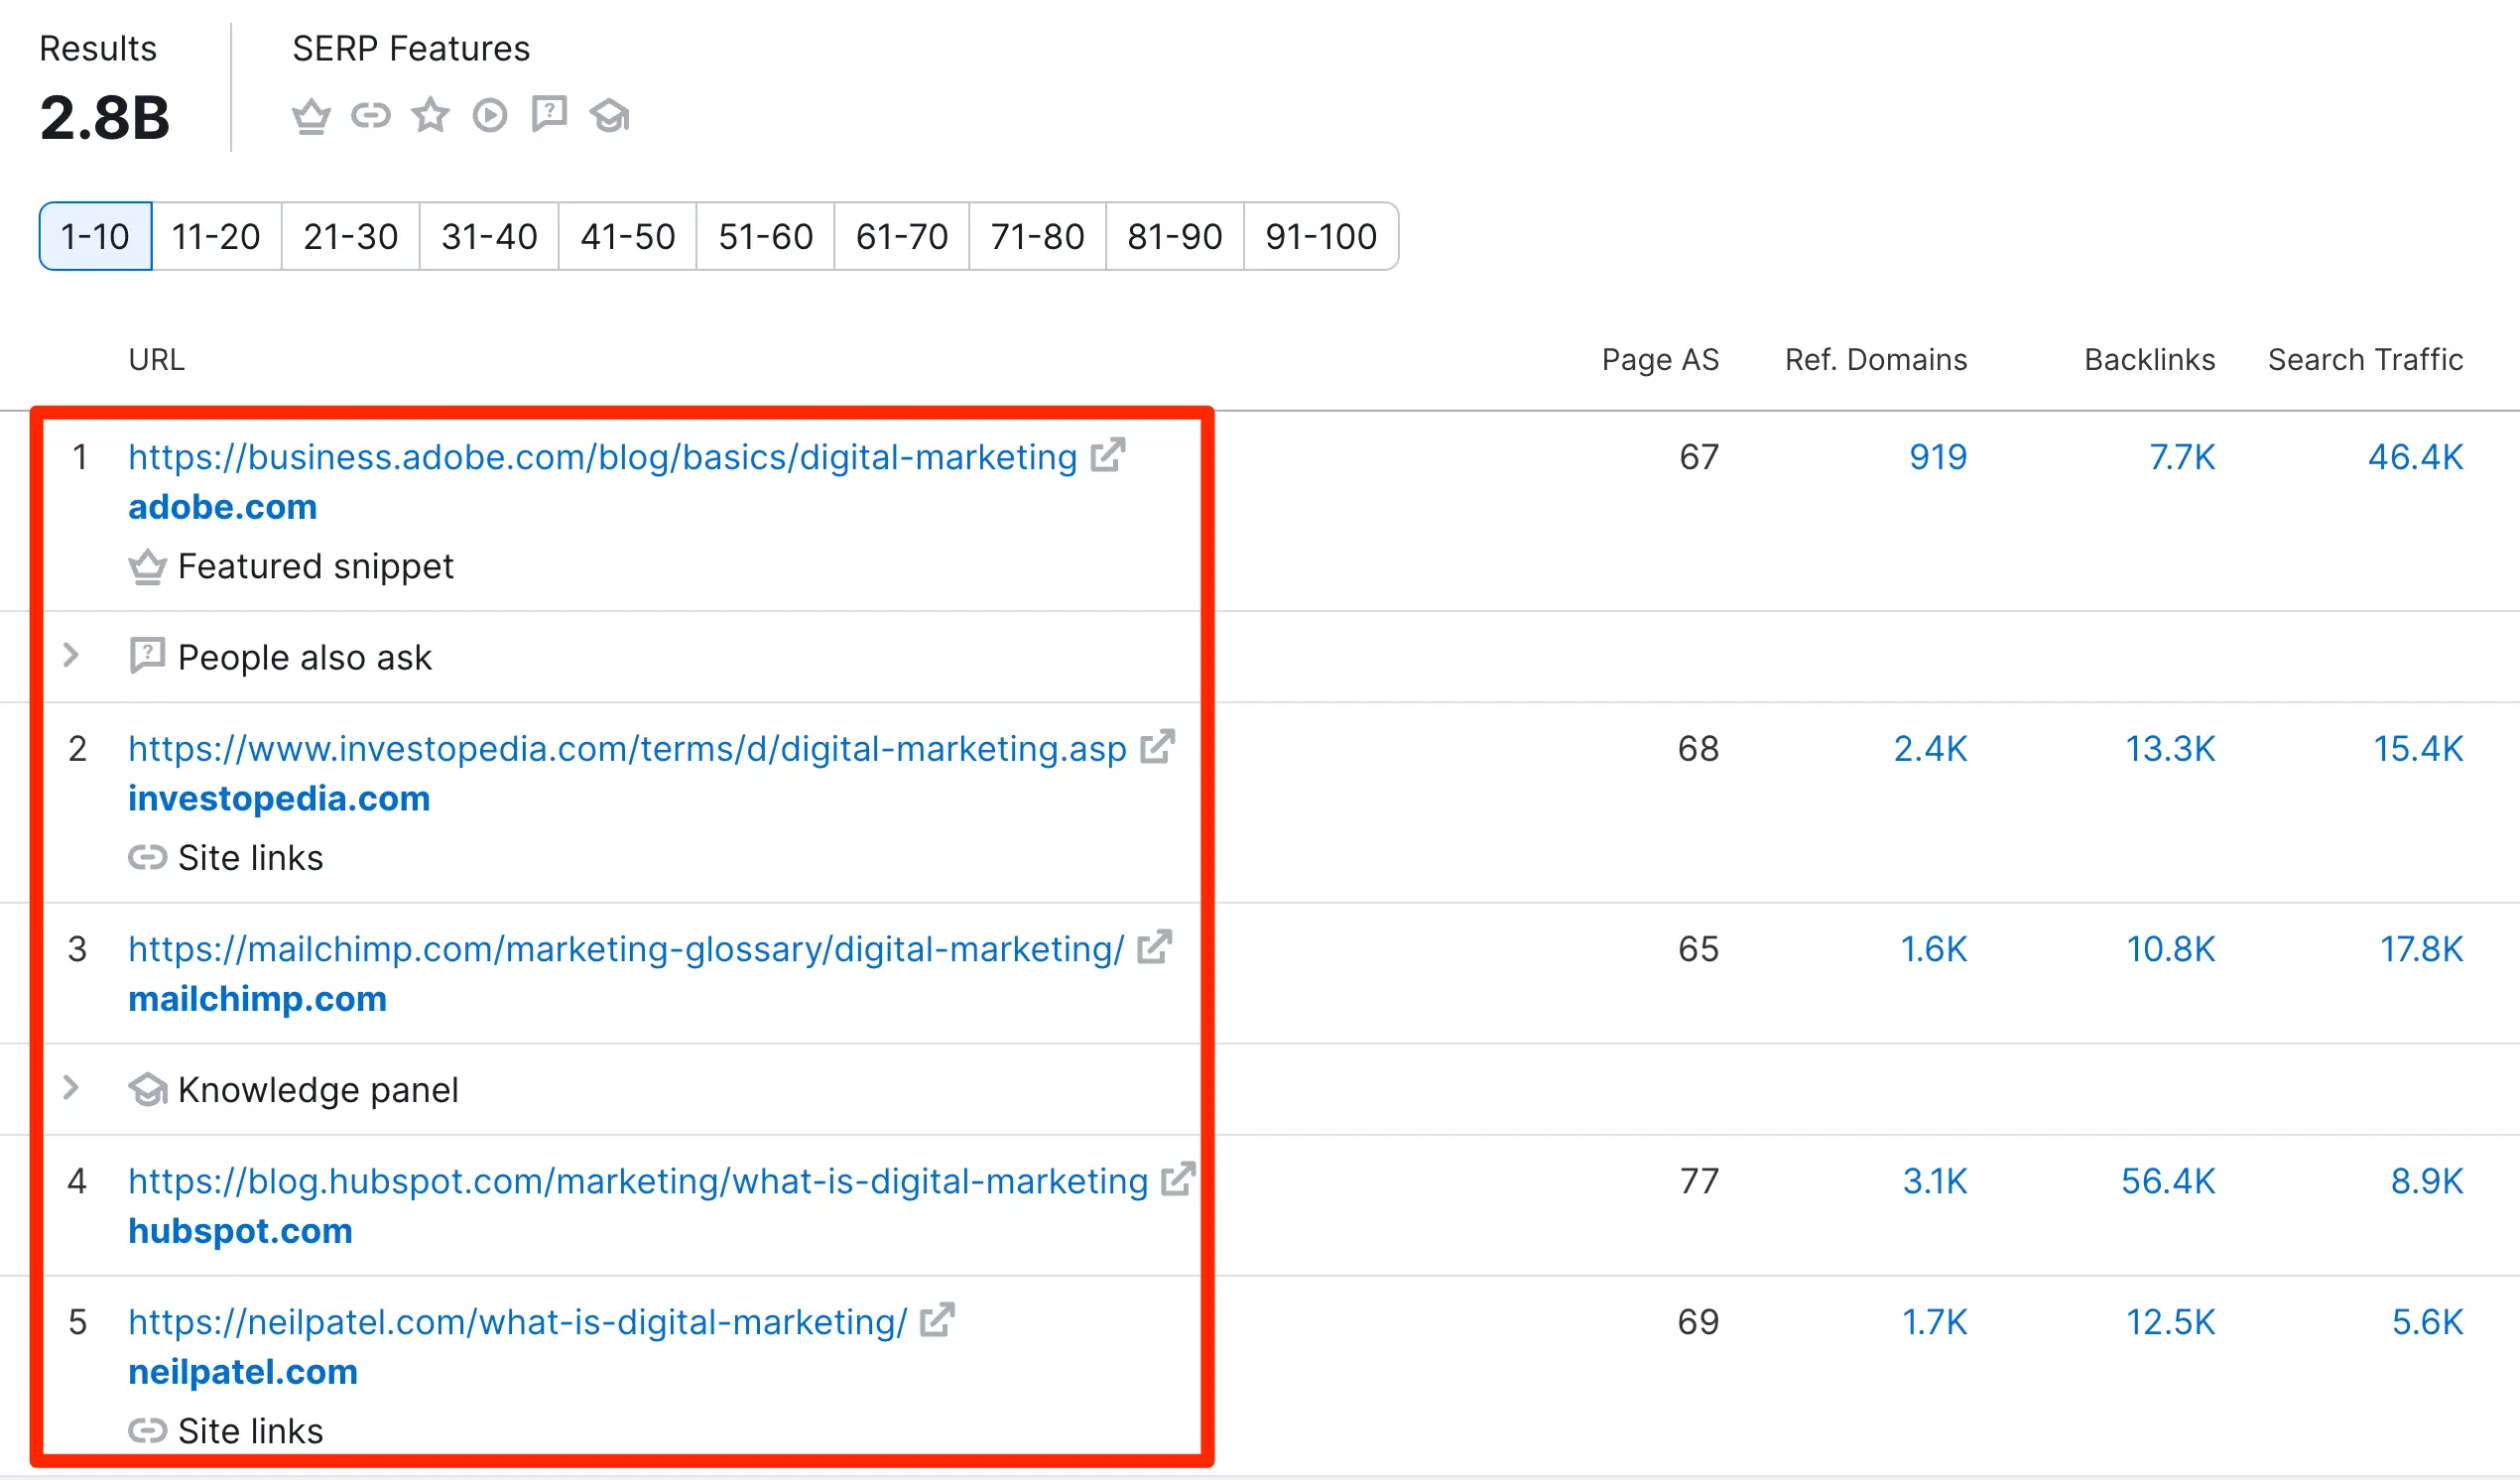Click the video play icon in SERP Features
The width and height of the screenshot is (2520, 1480).
click(490, 116)
